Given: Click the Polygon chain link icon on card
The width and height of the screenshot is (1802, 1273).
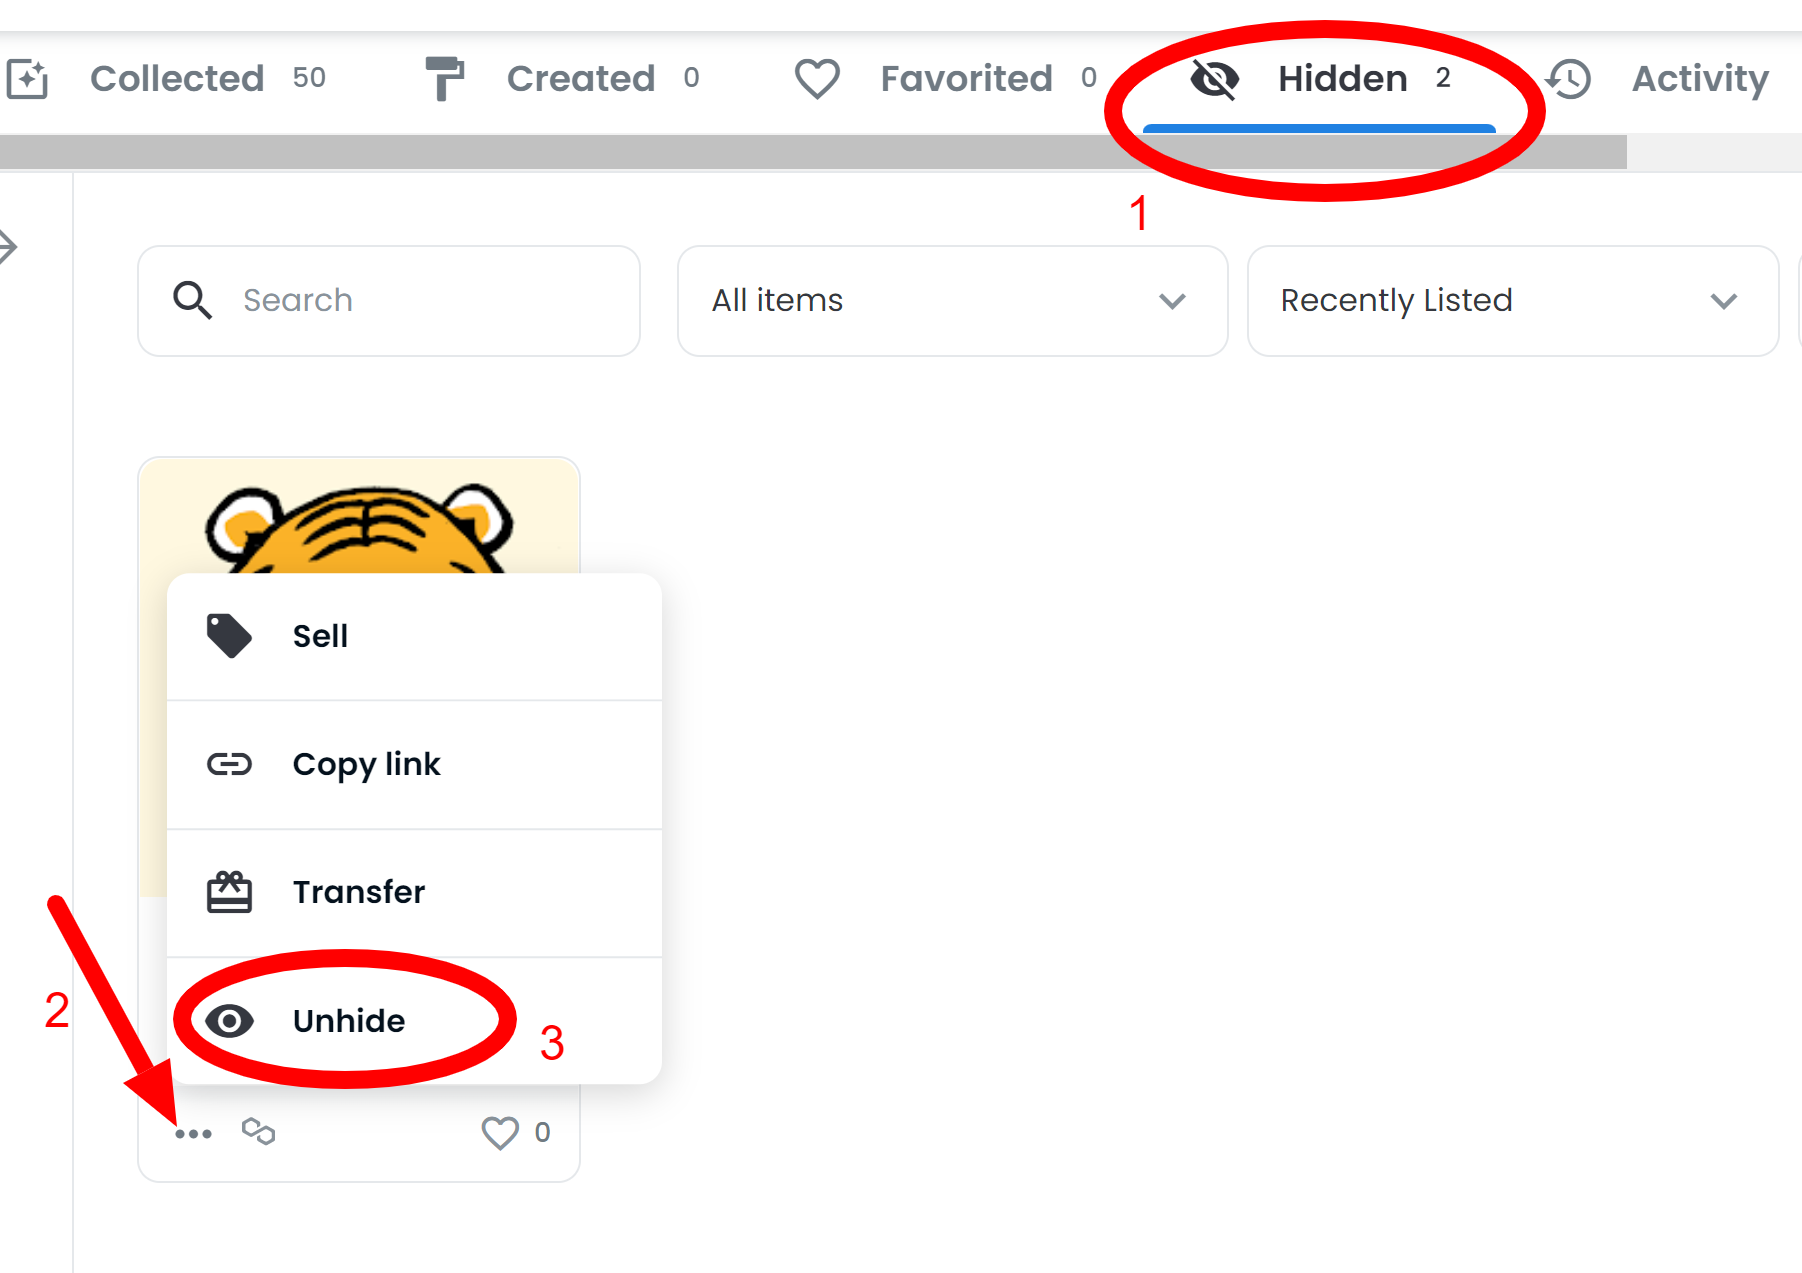Looking at the screenshot, I should pos(258,1131).
